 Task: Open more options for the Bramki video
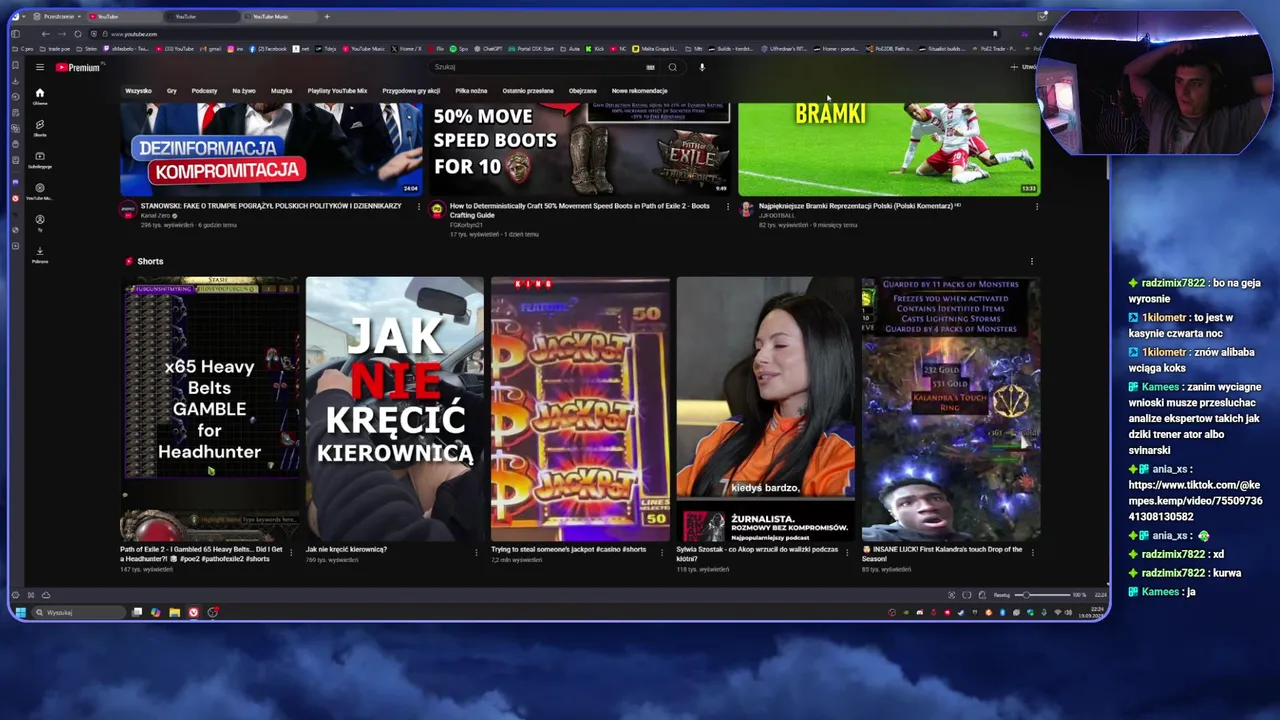click(1036, 207)
